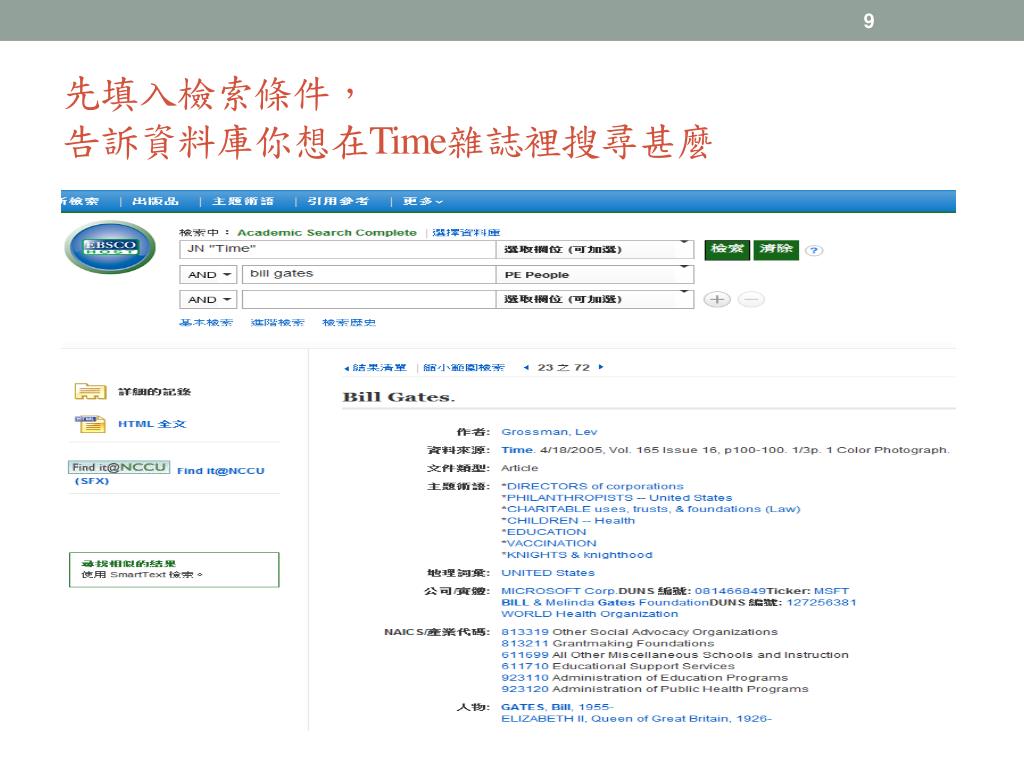
Task: Click the bill gates search field
Action: 369,274
